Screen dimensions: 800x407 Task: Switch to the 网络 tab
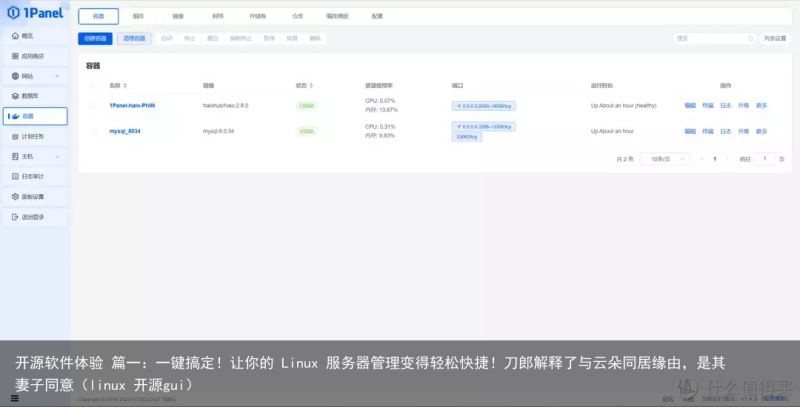tap(218, 16)
